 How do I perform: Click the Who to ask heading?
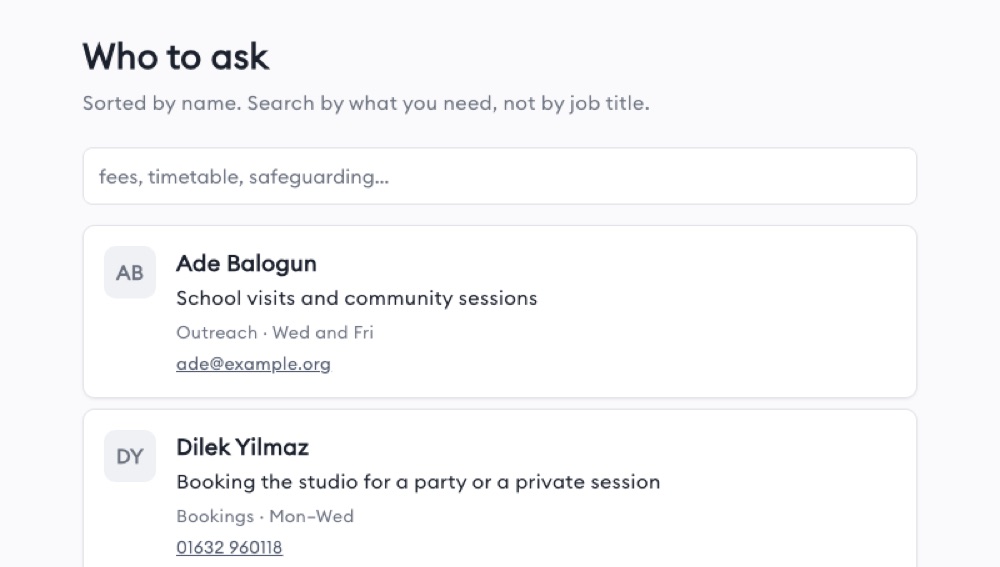175,57
